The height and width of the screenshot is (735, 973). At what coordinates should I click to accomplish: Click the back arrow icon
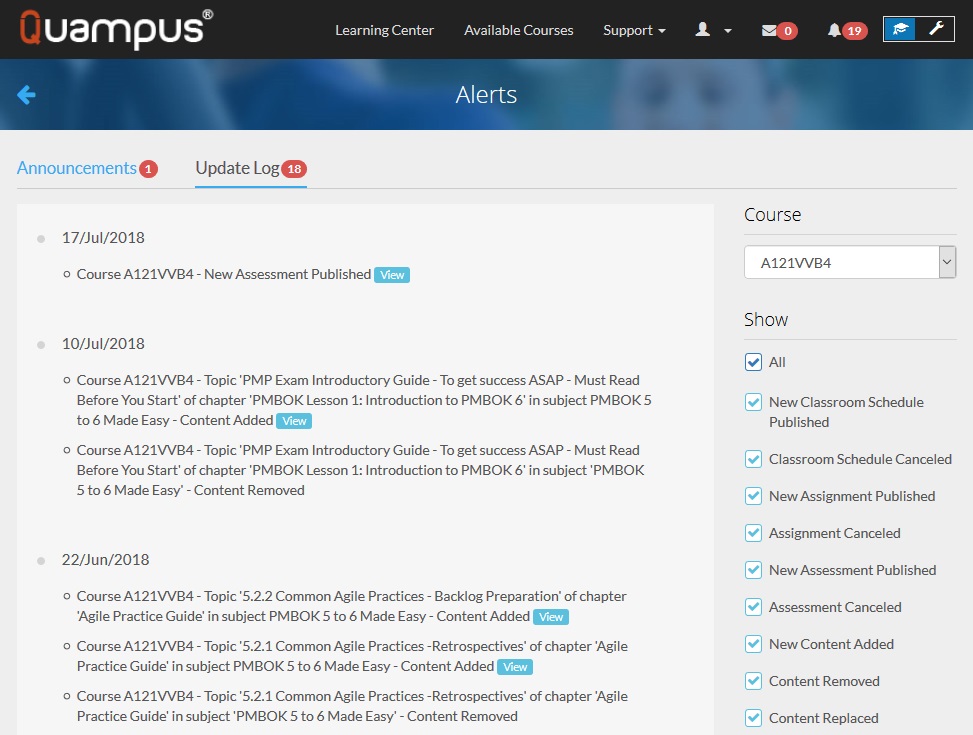tap(27, 95)
